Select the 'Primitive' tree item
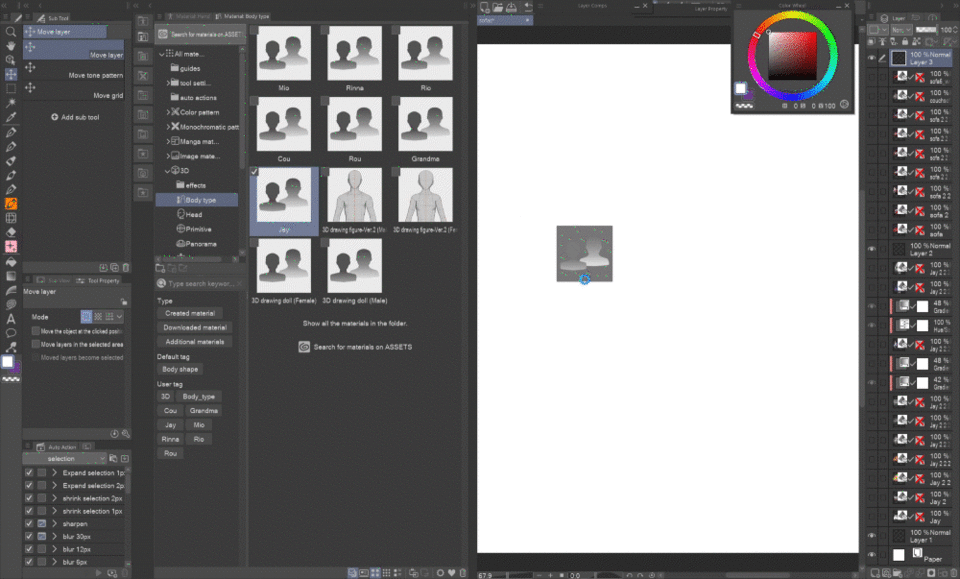This screenshot has height=579, width=960. point(194,230)
